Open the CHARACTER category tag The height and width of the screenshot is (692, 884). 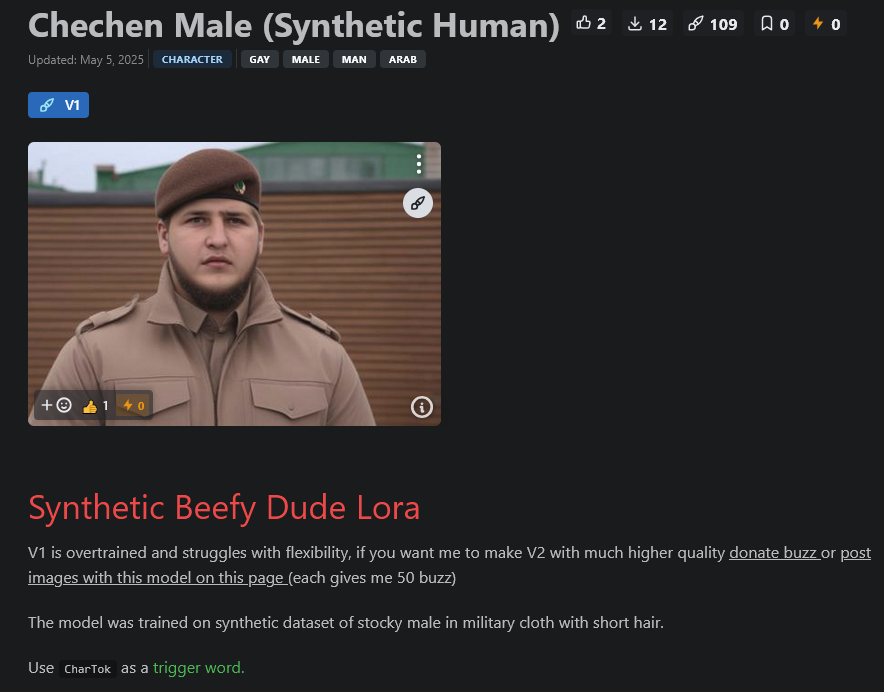coord(192,59)
